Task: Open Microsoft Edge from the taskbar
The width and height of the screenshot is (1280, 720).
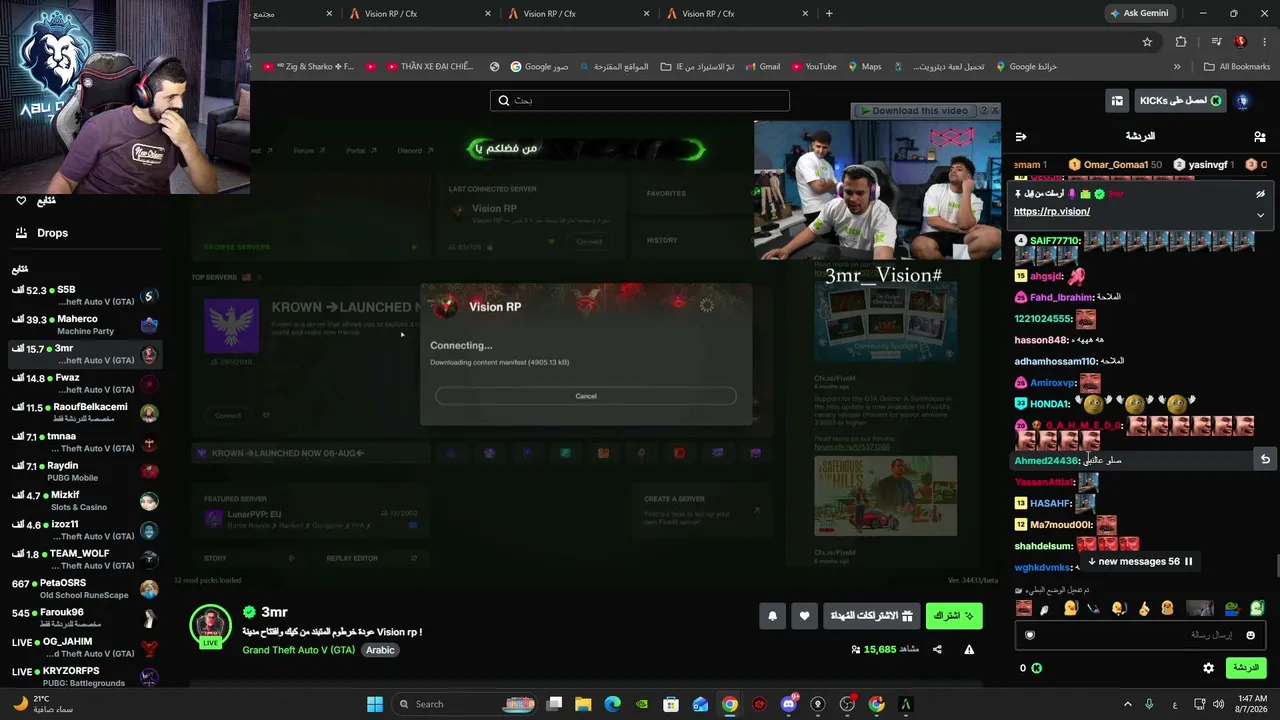Action: [x=612, y=704]
